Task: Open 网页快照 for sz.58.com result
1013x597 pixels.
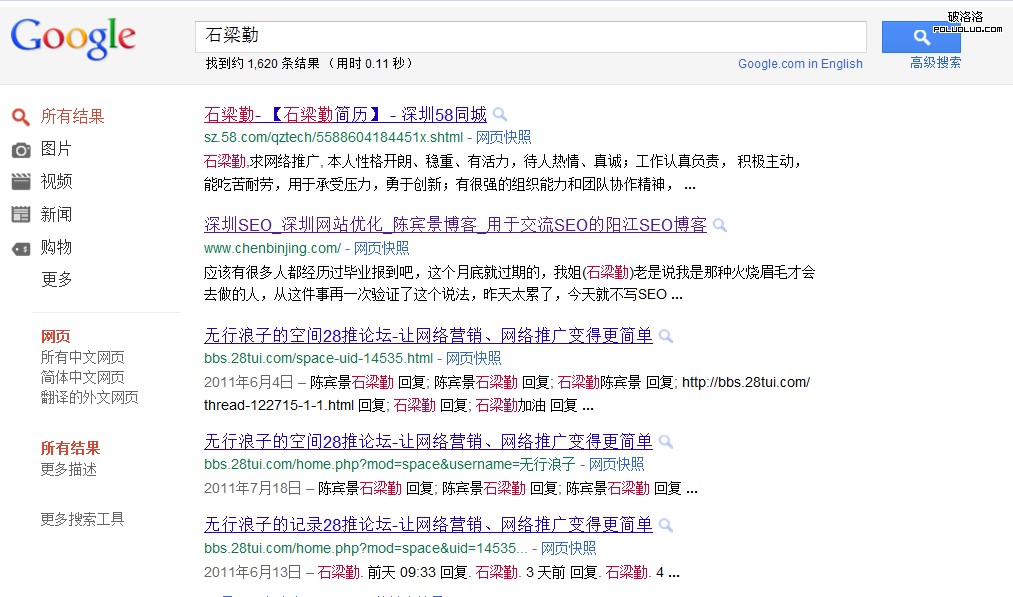Action: (503, 137)
